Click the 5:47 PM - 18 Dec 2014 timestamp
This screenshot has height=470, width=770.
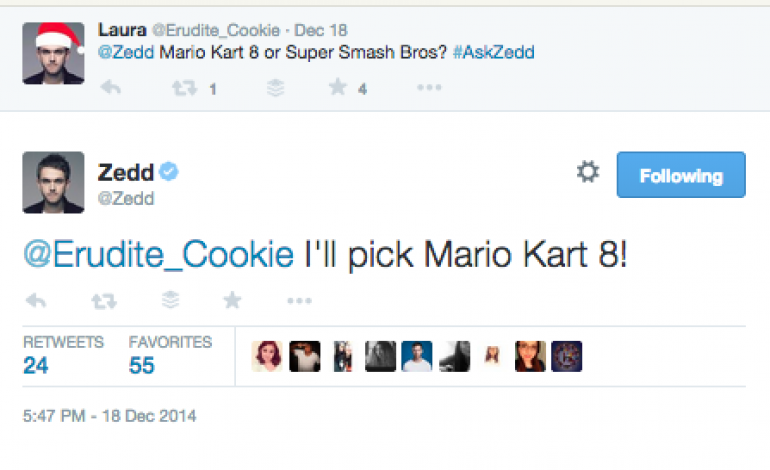click(x=110, y=414)
